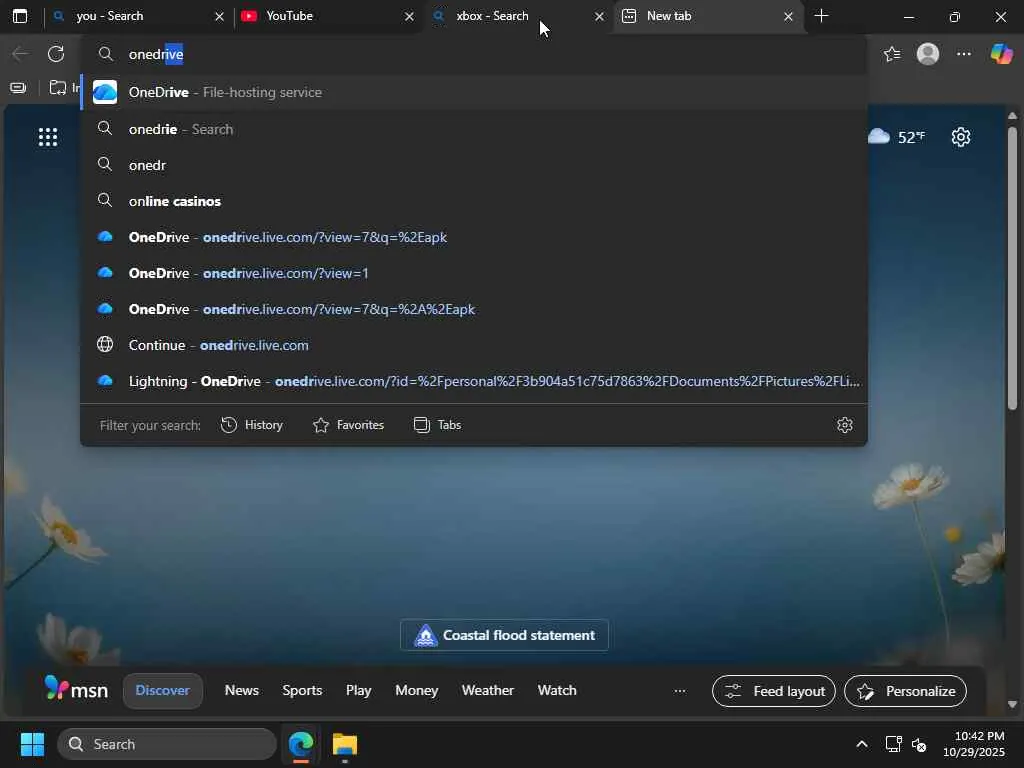
Task: Launch the Copilot icon in toolbar
Action: pyautogui.click(x=1001, y=54)
